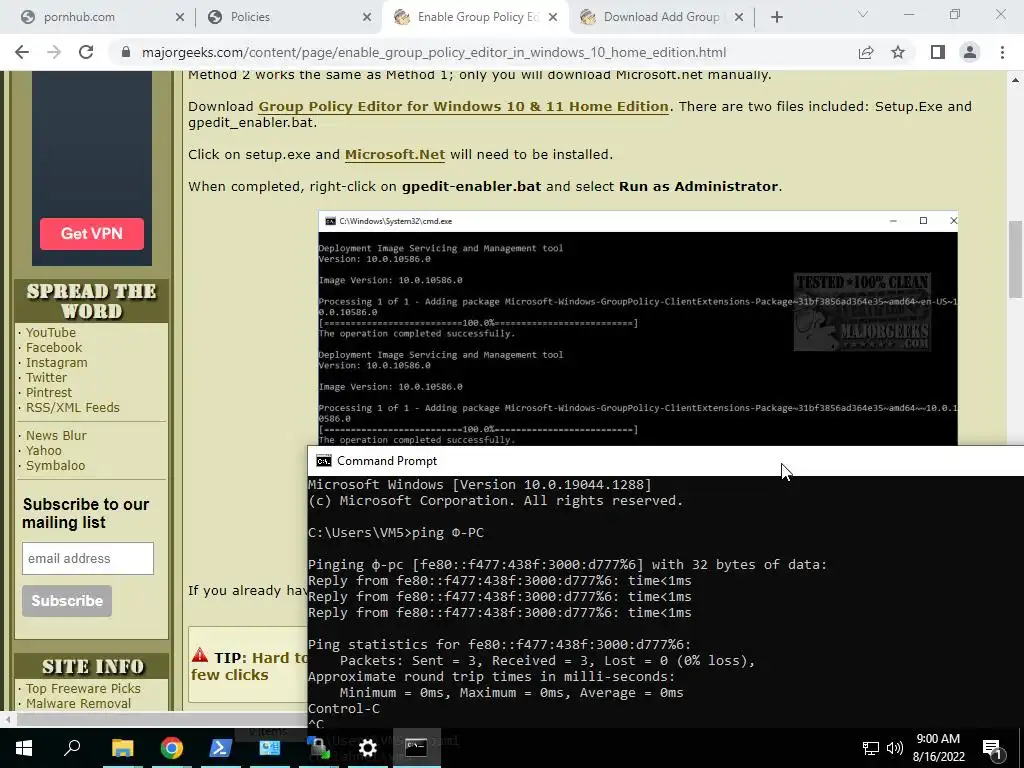Open Facebook sidebar link
This screenshot has height=768, width=1024.
point(54,347)
